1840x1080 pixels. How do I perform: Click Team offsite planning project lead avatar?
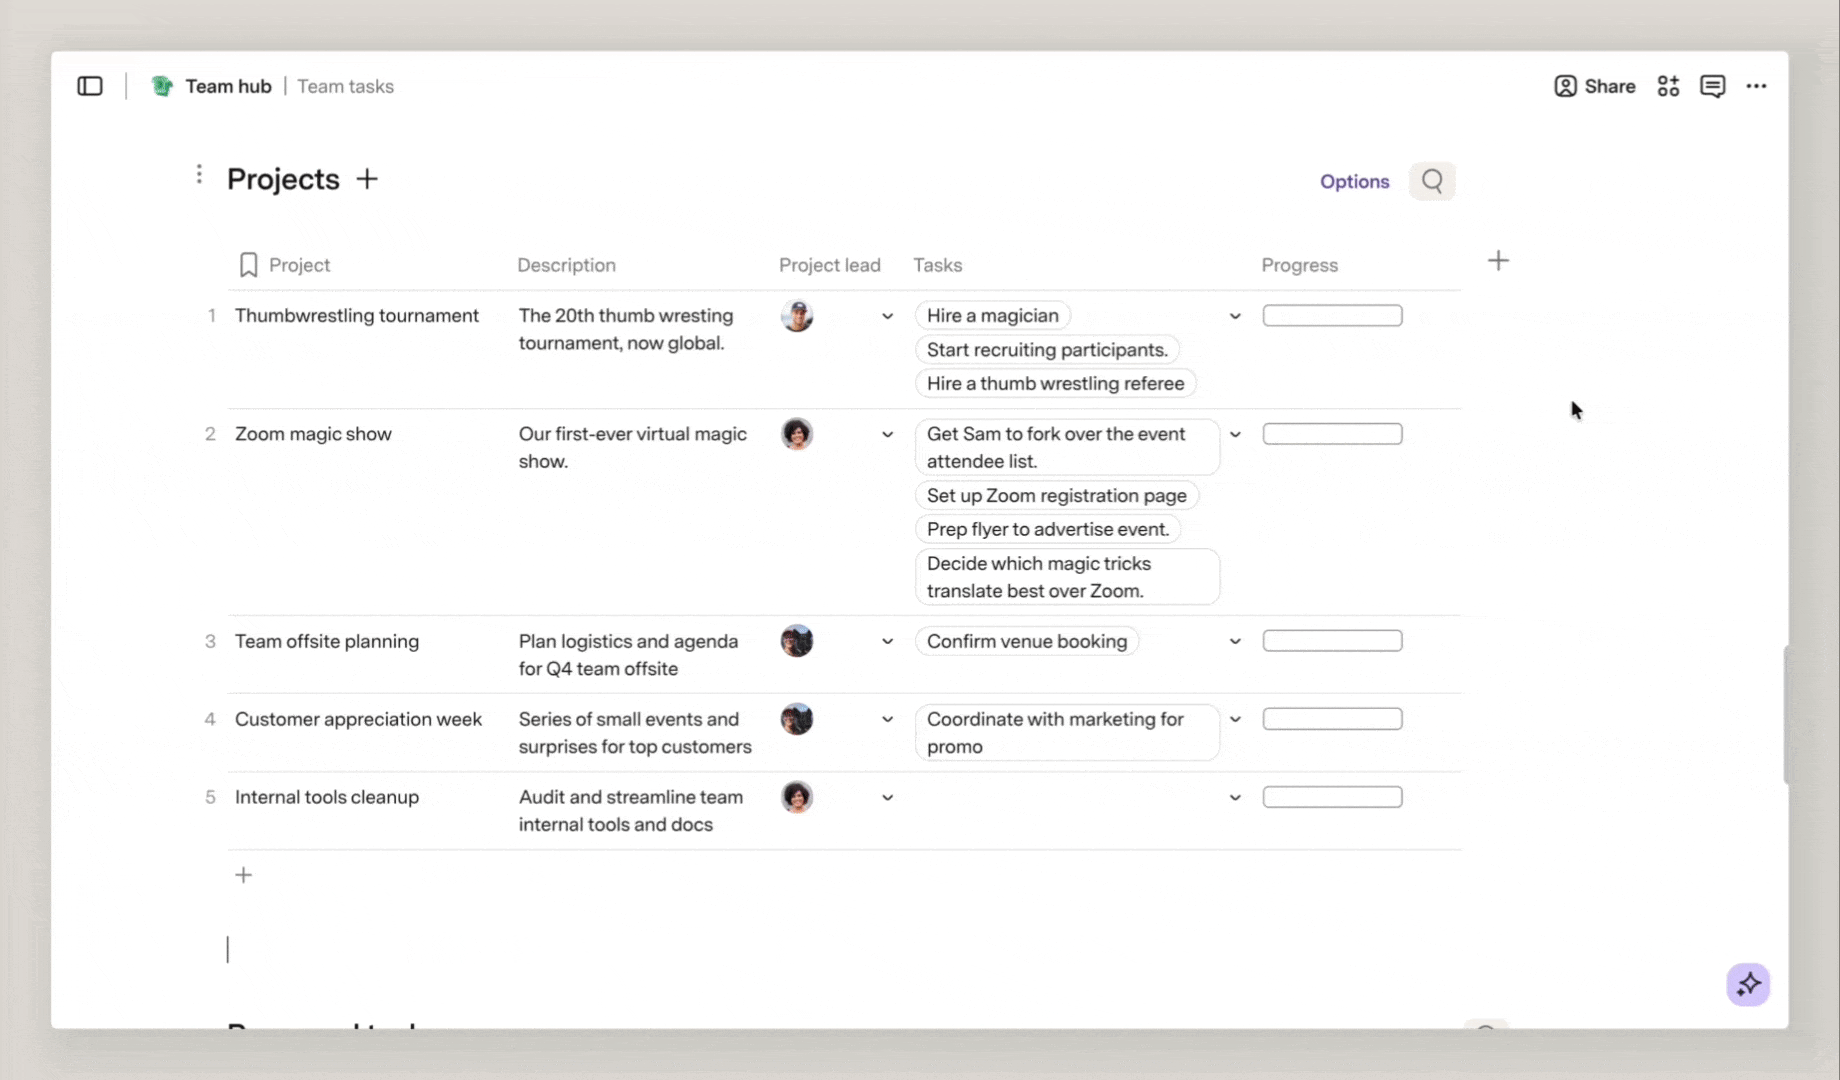(797, 641)
